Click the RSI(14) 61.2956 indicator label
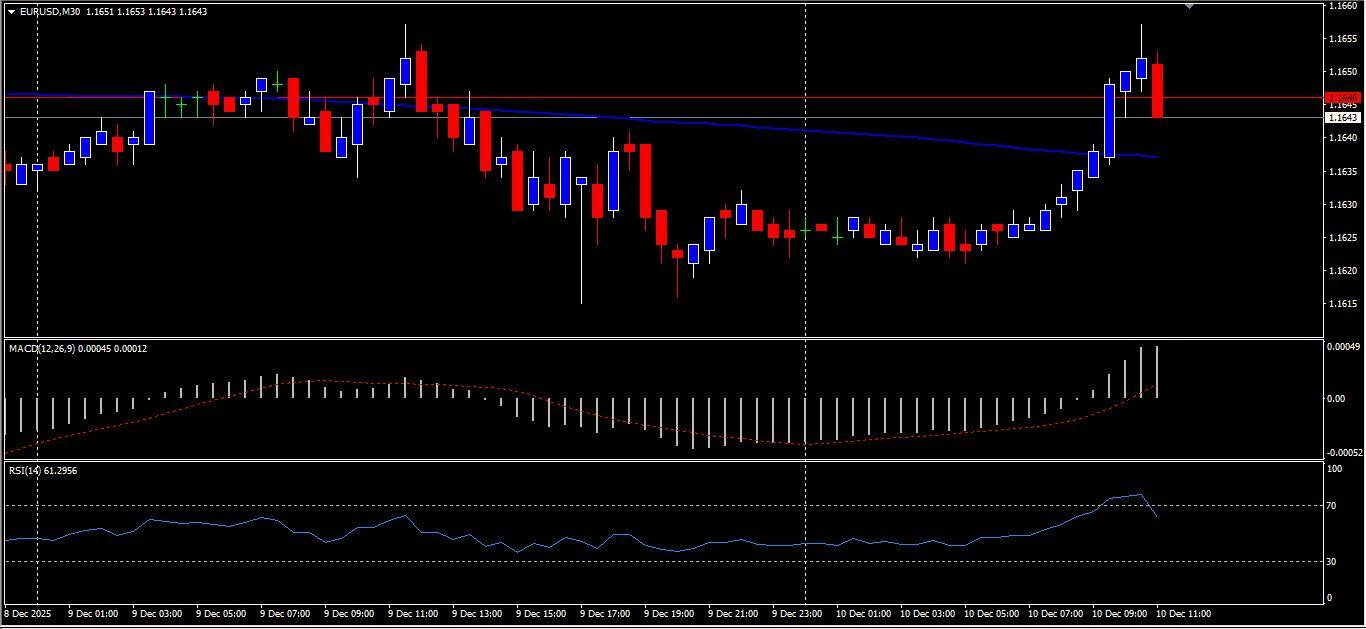The image size is (1366, 629). pyautogui.click(x=43, y=469)
